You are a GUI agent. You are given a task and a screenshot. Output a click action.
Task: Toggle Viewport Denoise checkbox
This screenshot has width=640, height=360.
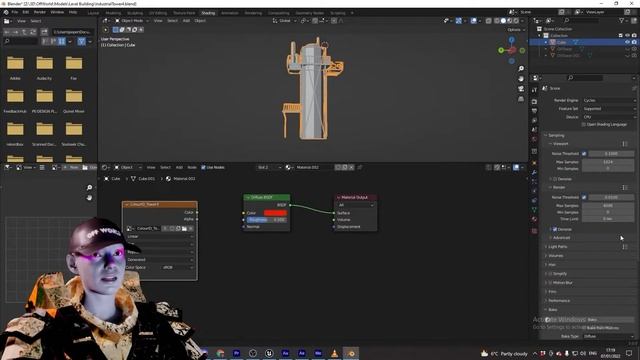click(555, 179)
